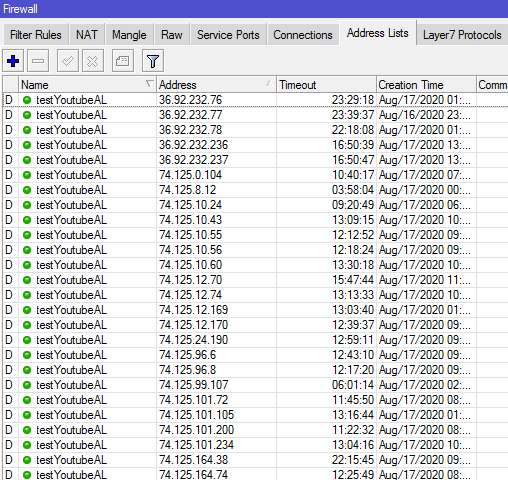Image resolution: width=508 pixels, height=480 pixels.
Task: Click the minus Remove button
Action: coord(38,61)
